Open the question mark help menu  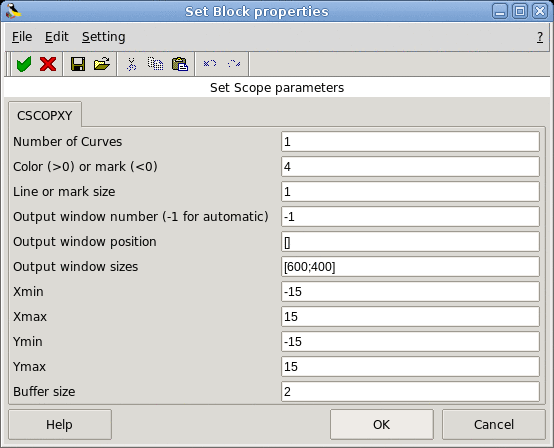[x=540, y=37]
